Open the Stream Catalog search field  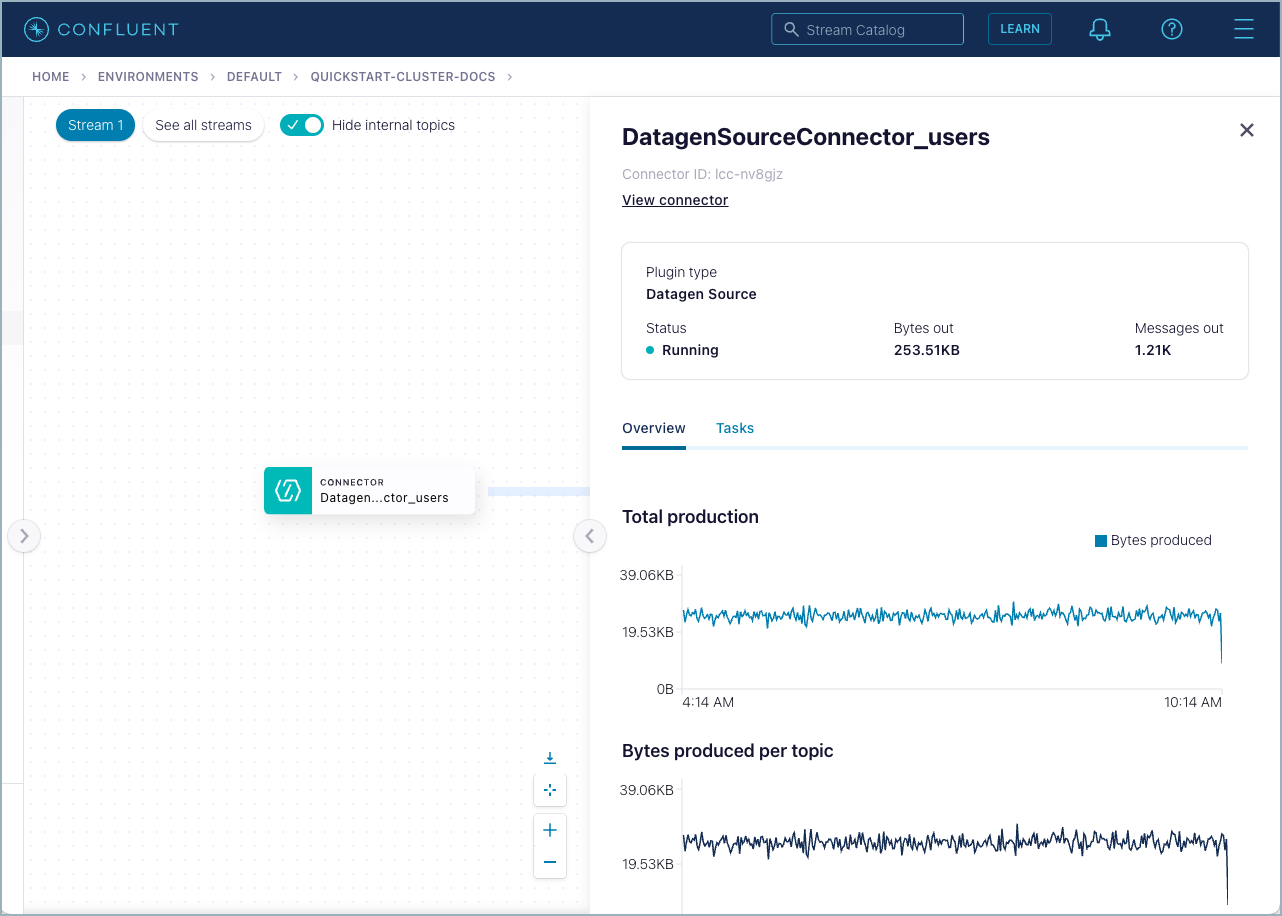(867, 29)
